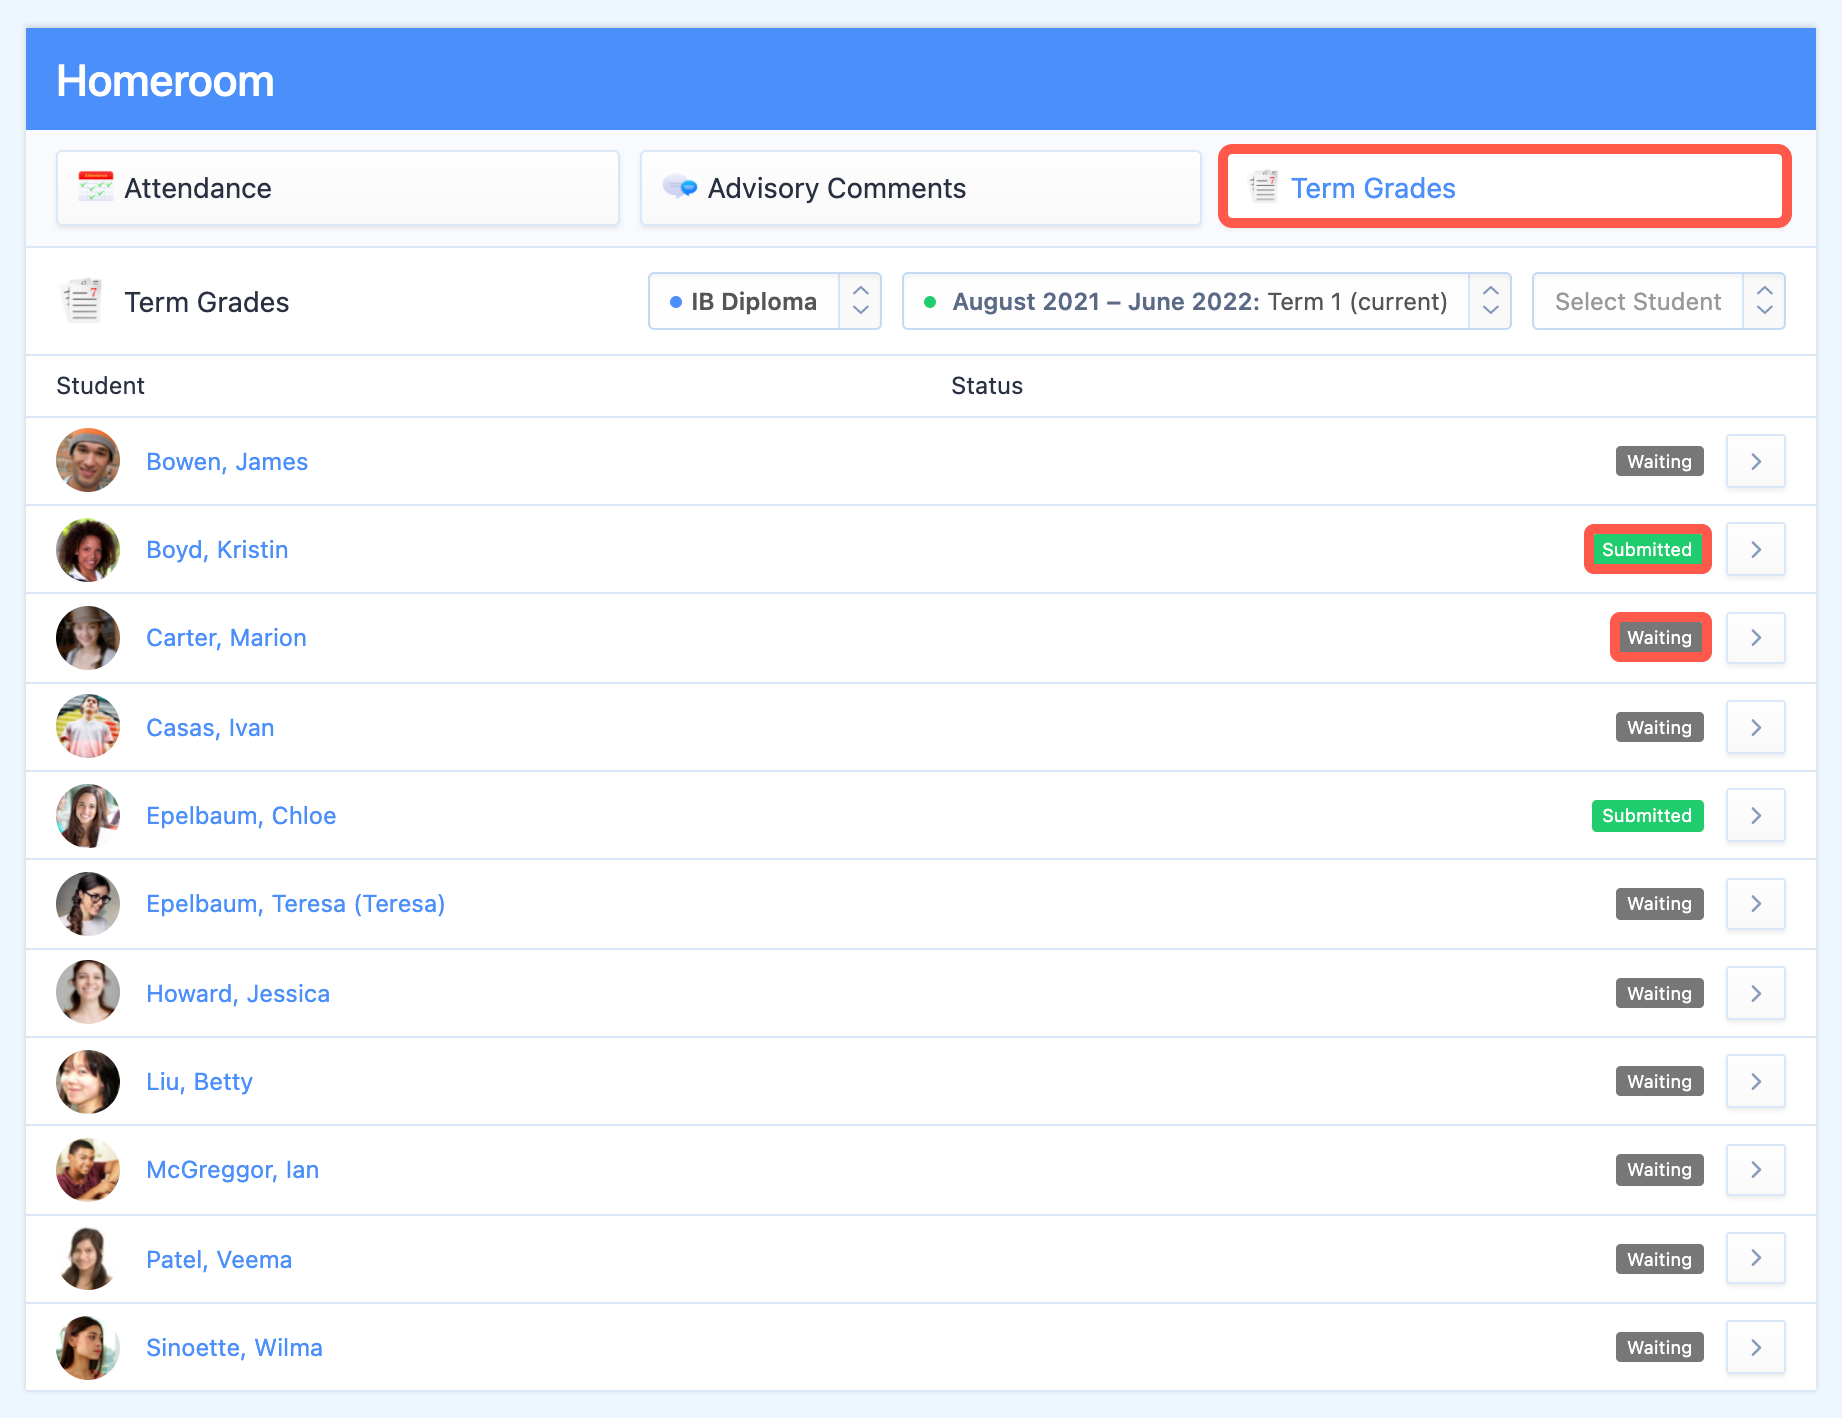The width and height of the screenshot is (1842, 1418).
Task: Open the Select Student dropdown
Action: tap(1658, 301)
